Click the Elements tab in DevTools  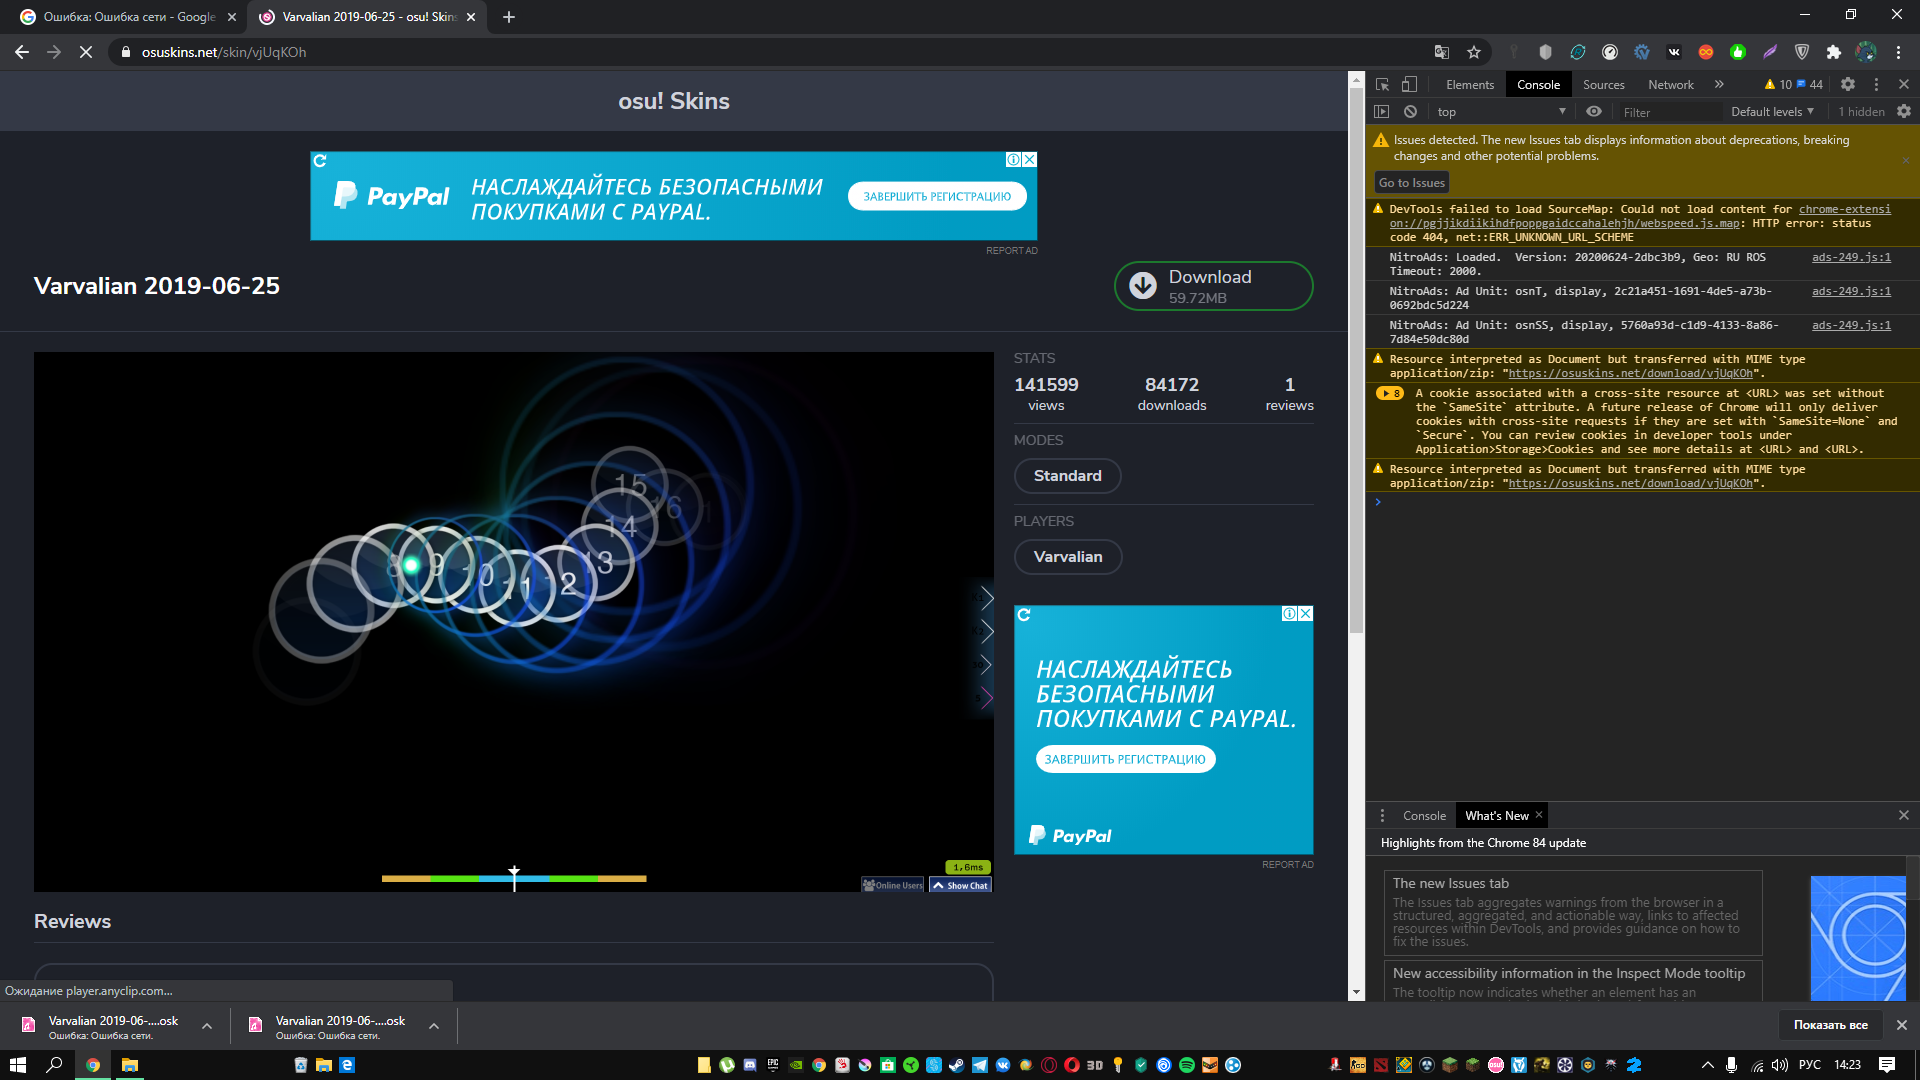tap(1470, 84)
